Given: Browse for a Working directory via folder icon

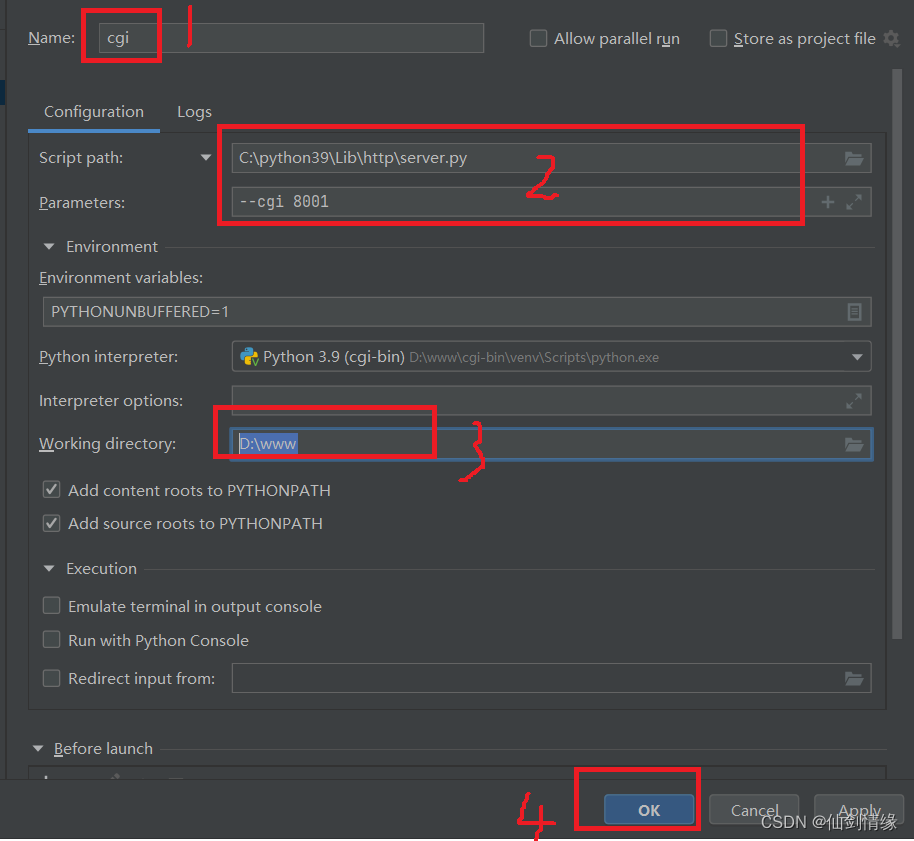Looking at the screenshot, I should (854, 444).
